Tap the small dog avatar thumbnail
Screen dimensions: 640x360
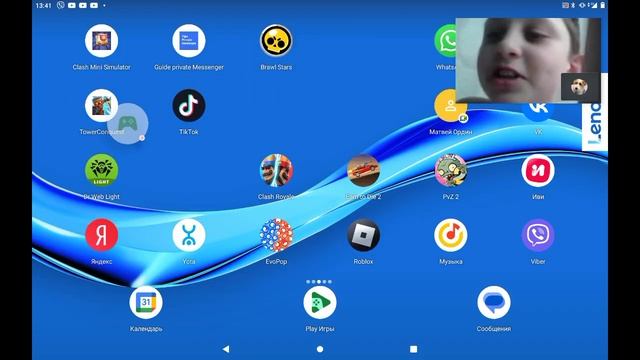point(579,87)
